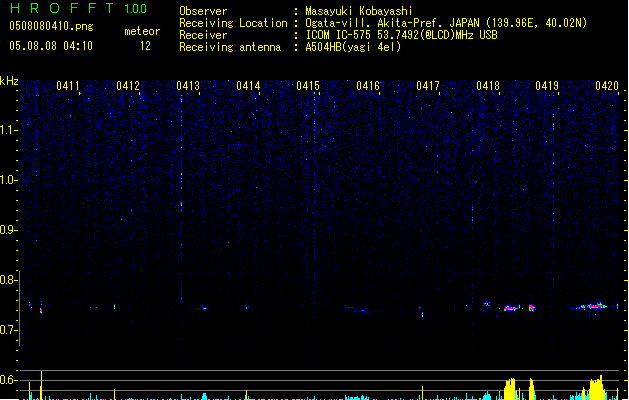Click the 0.8 kHz axis label
The height and width of the screenshot is (400, 629).
(x=9, y=280)
